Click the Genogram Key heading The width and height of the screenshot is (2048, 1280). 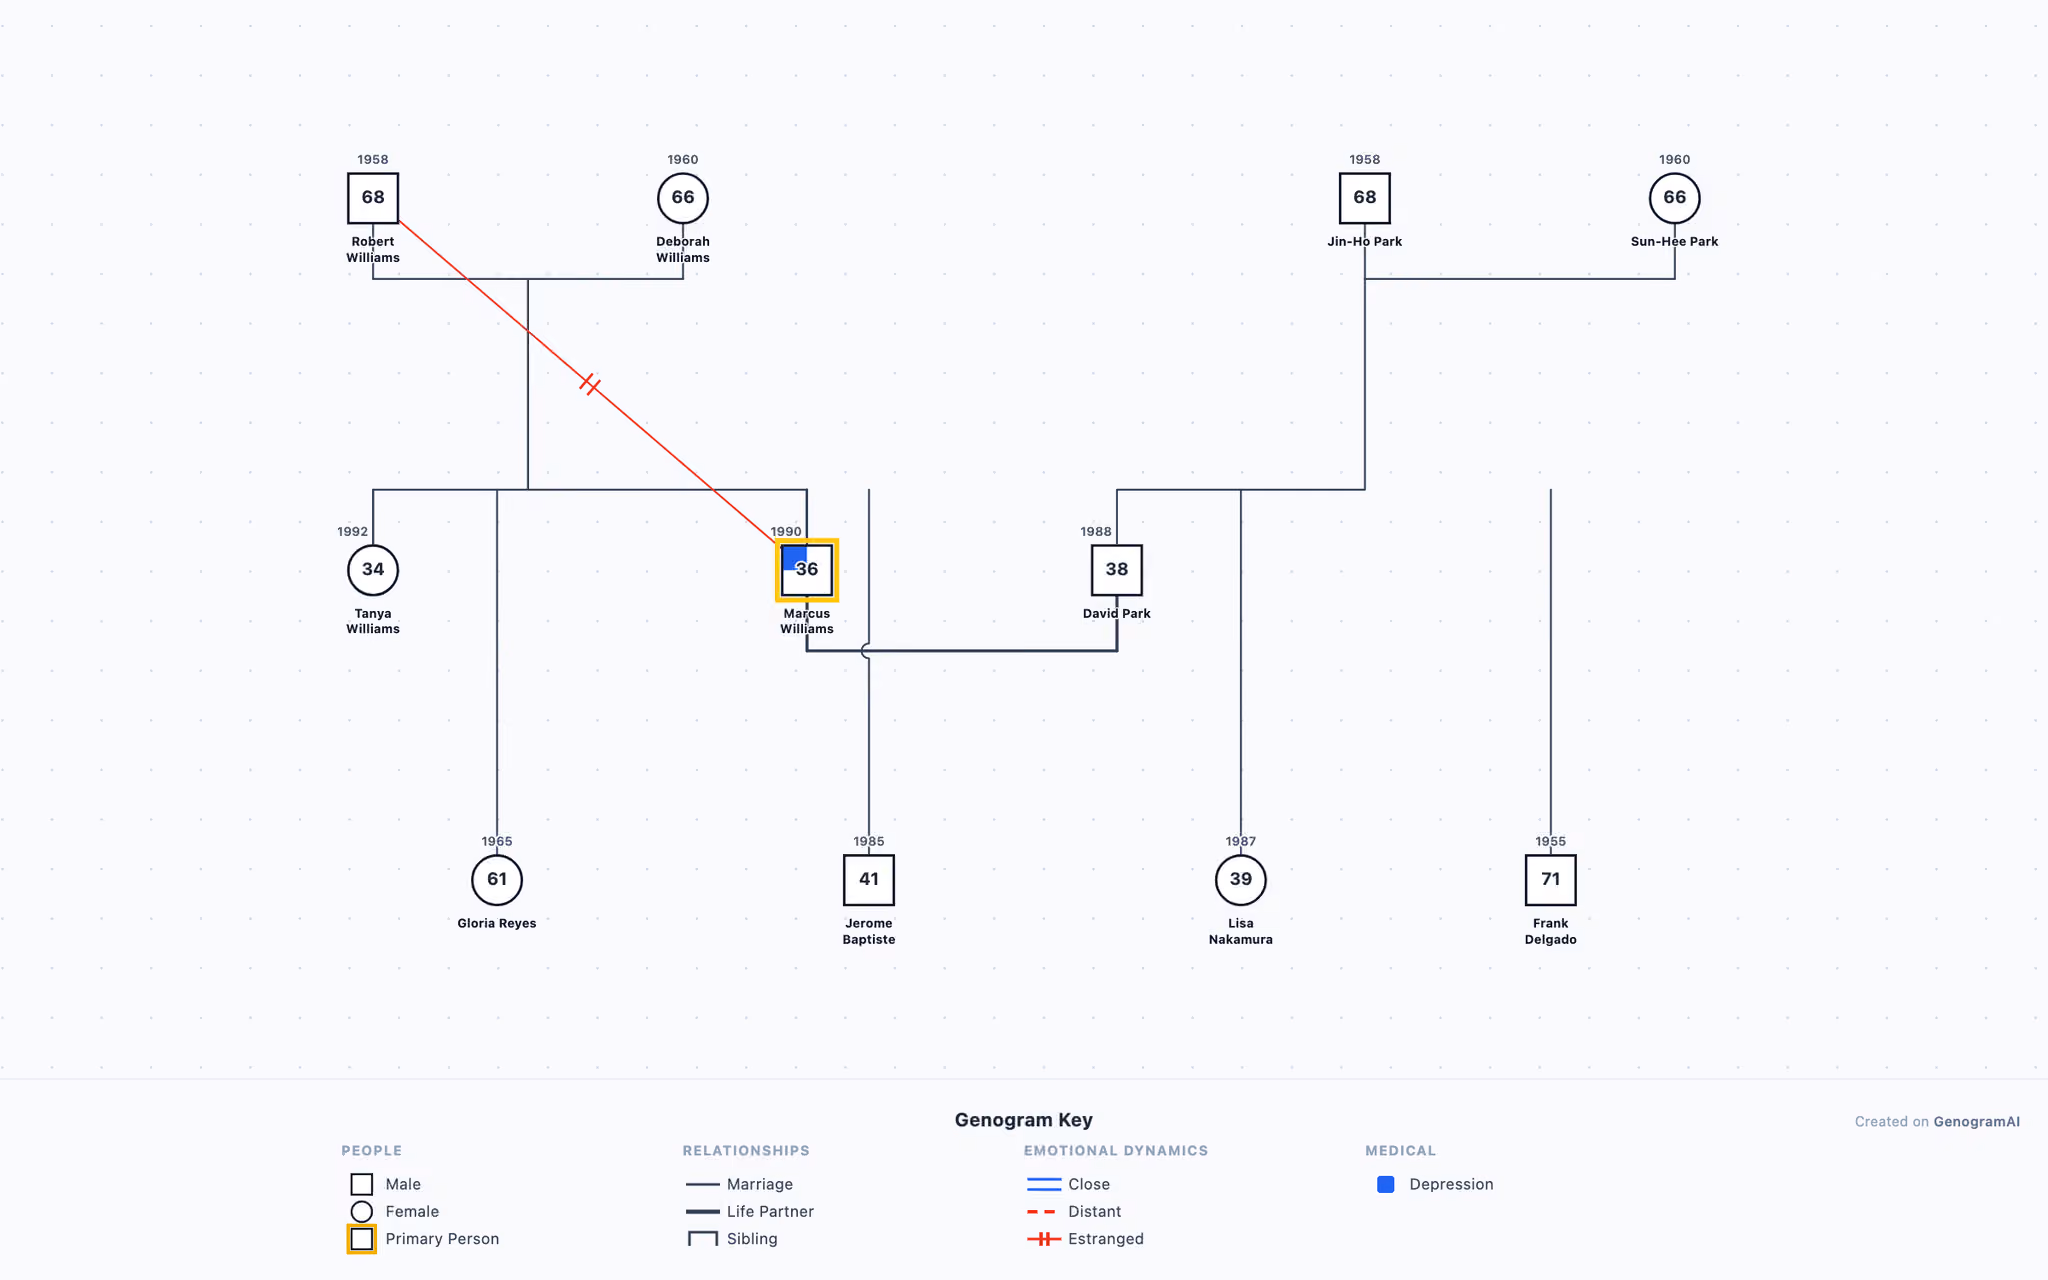pos(1023,1120)
